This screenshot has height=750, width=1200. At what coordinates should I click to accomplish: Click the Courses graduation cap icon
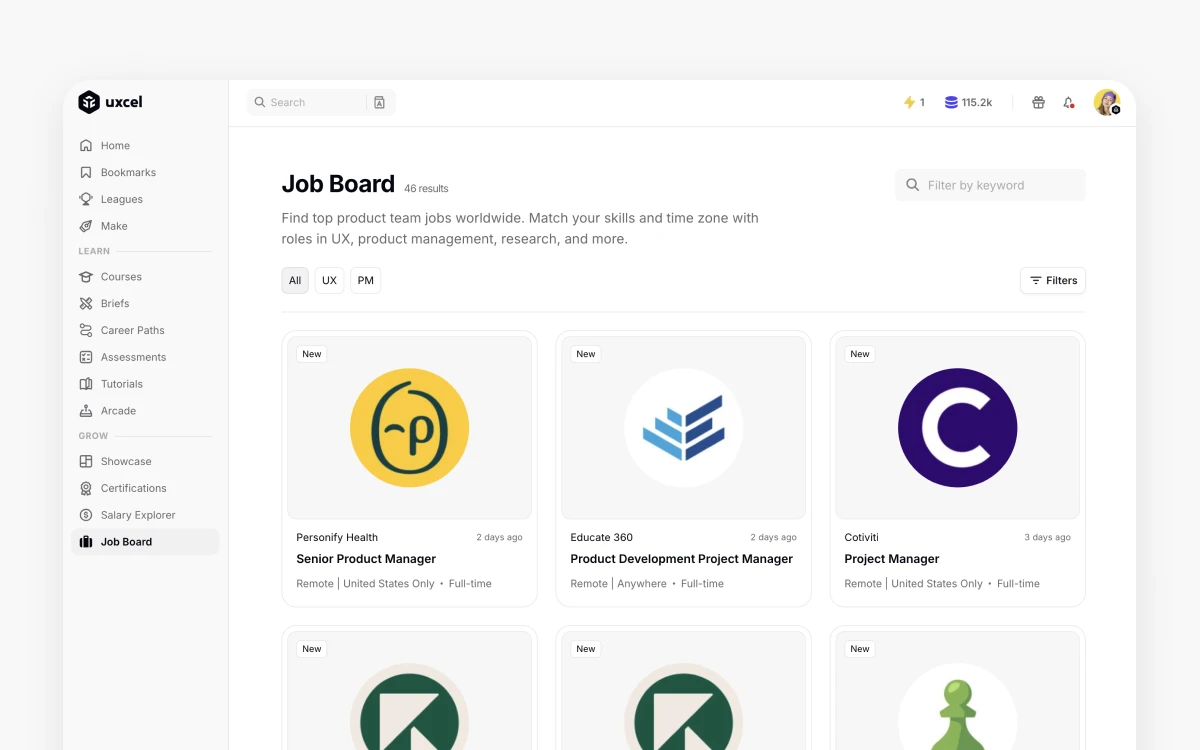click(x=86, y=277)
